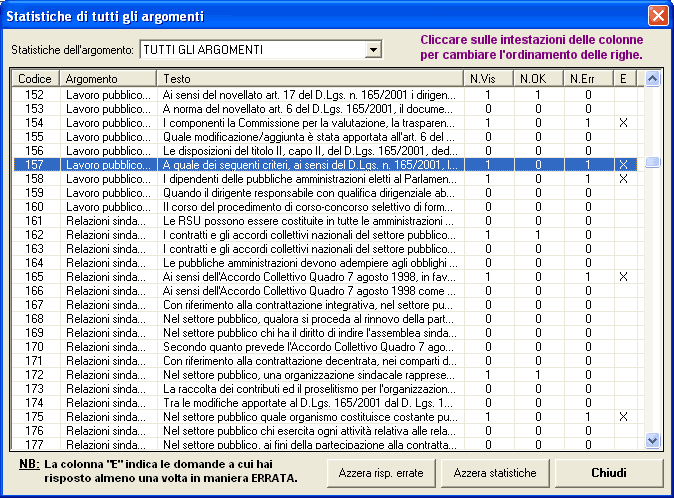Close the statistics dialog with the red X

tap(657, 16)
